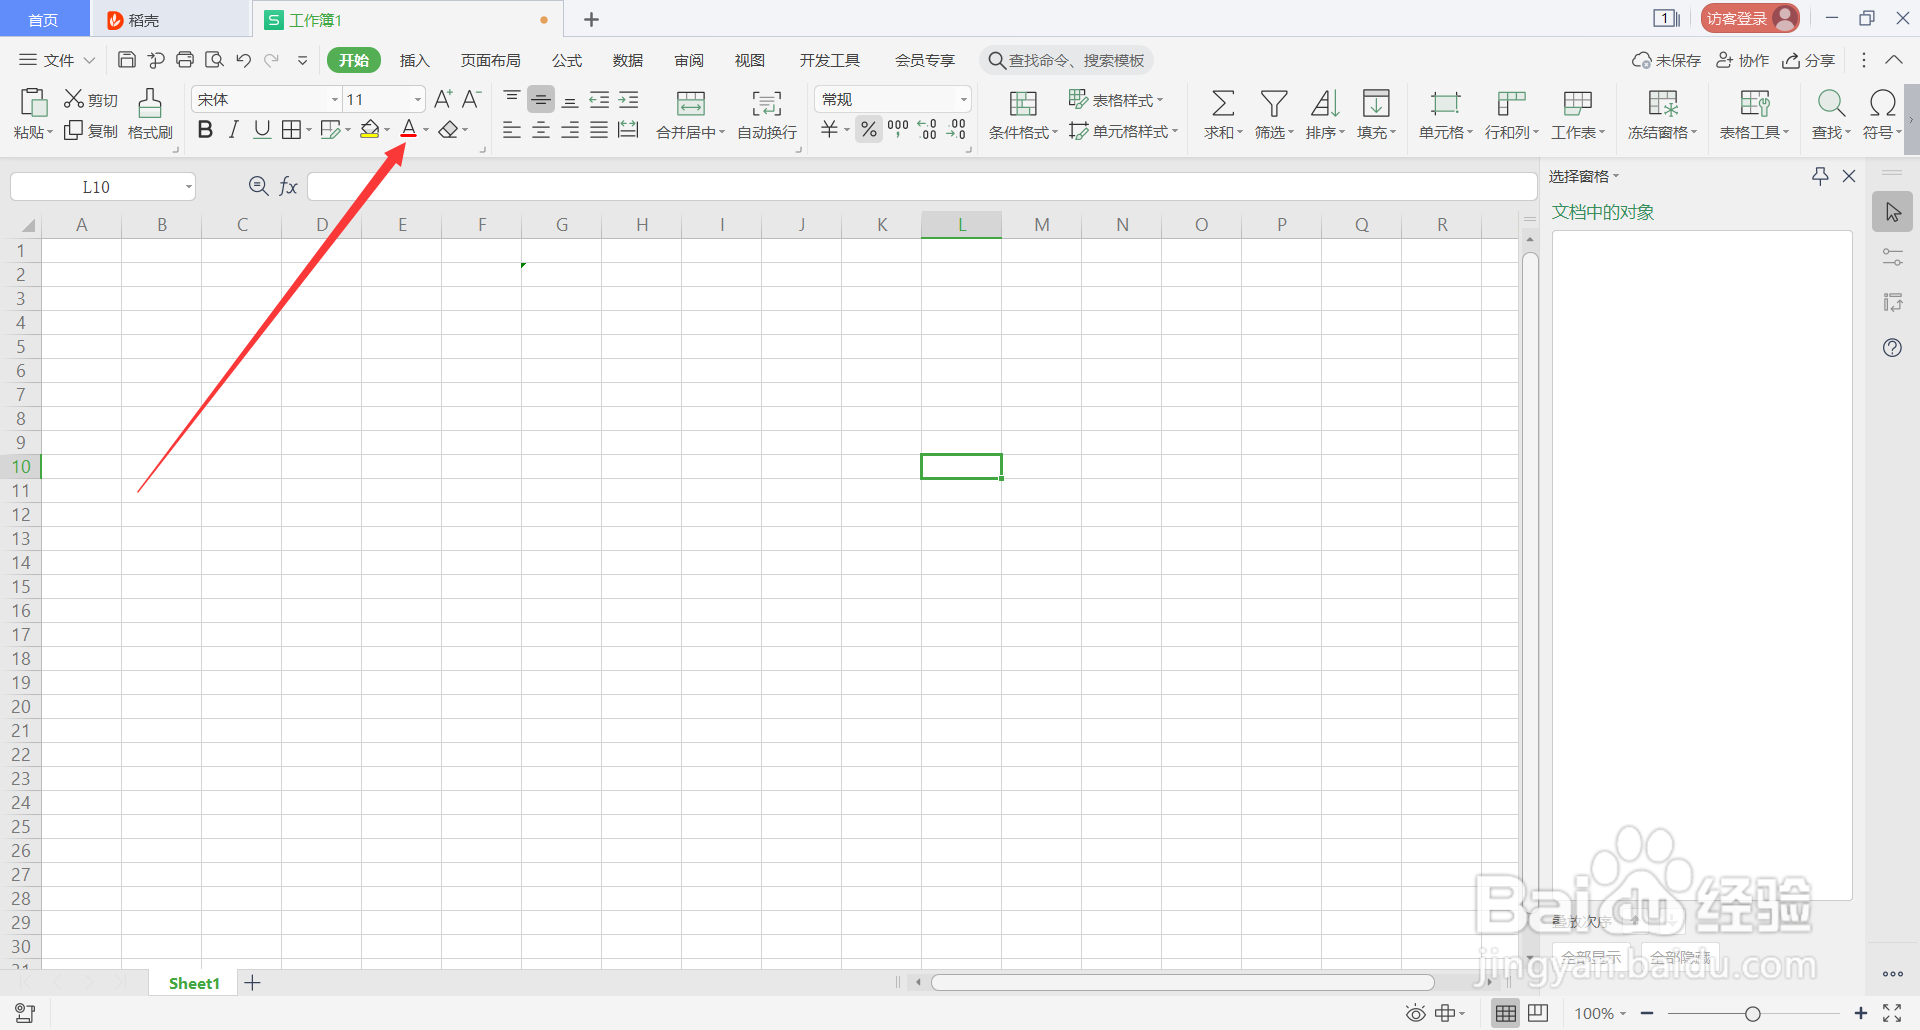Toggle vertical middle alignment

[x=541, y=99]
